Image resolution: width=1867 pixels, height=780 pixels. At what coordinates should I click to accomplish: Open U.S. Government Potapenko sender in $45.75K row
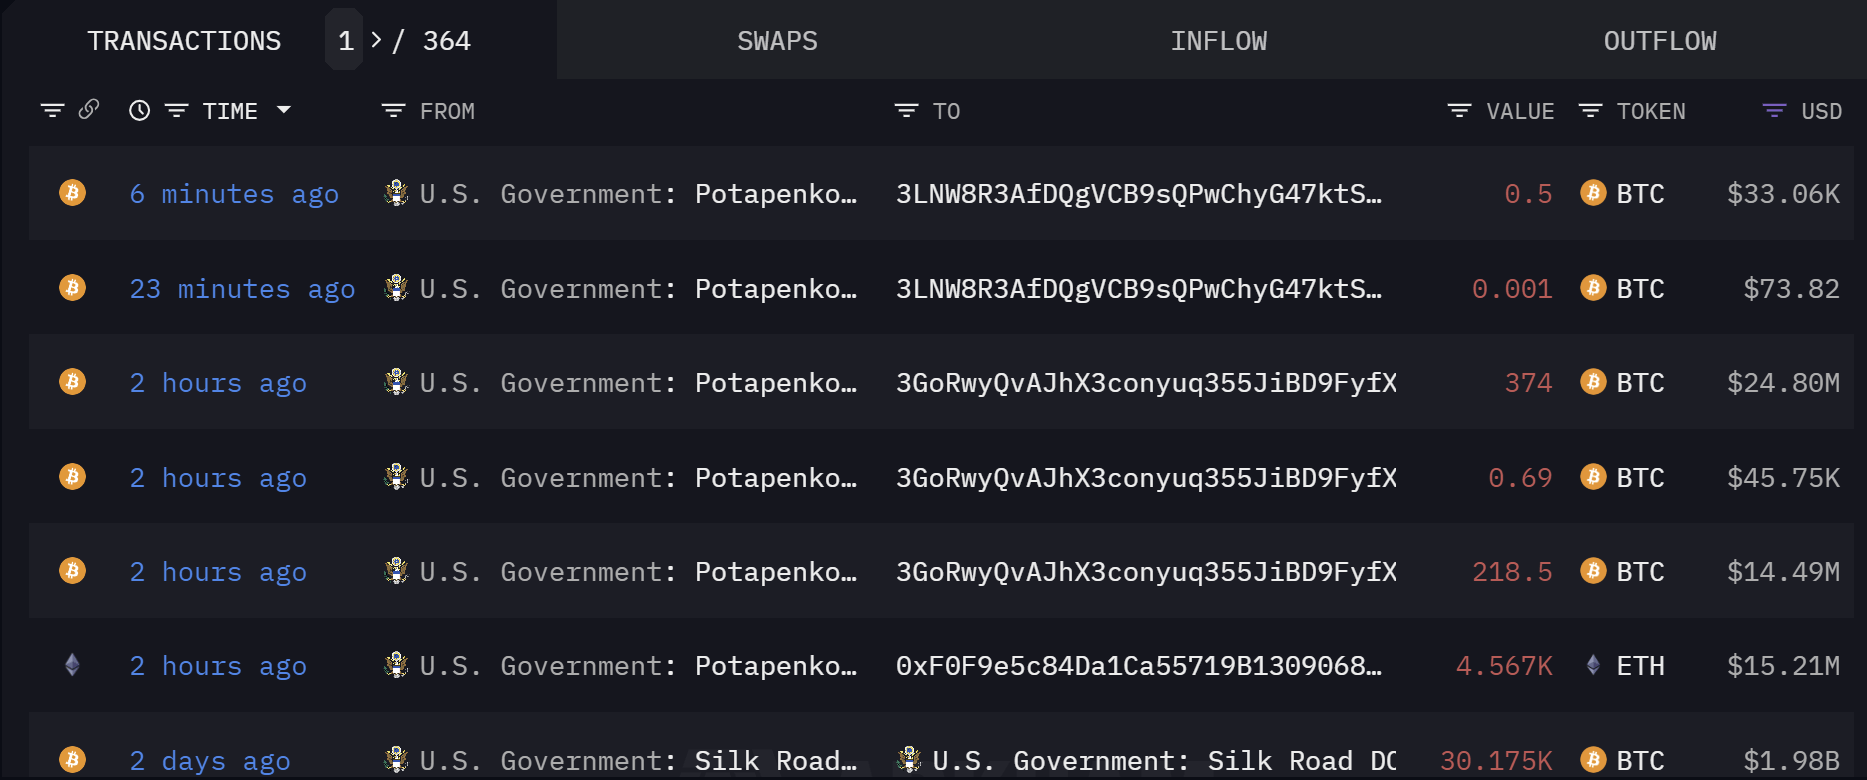(638, 477)
